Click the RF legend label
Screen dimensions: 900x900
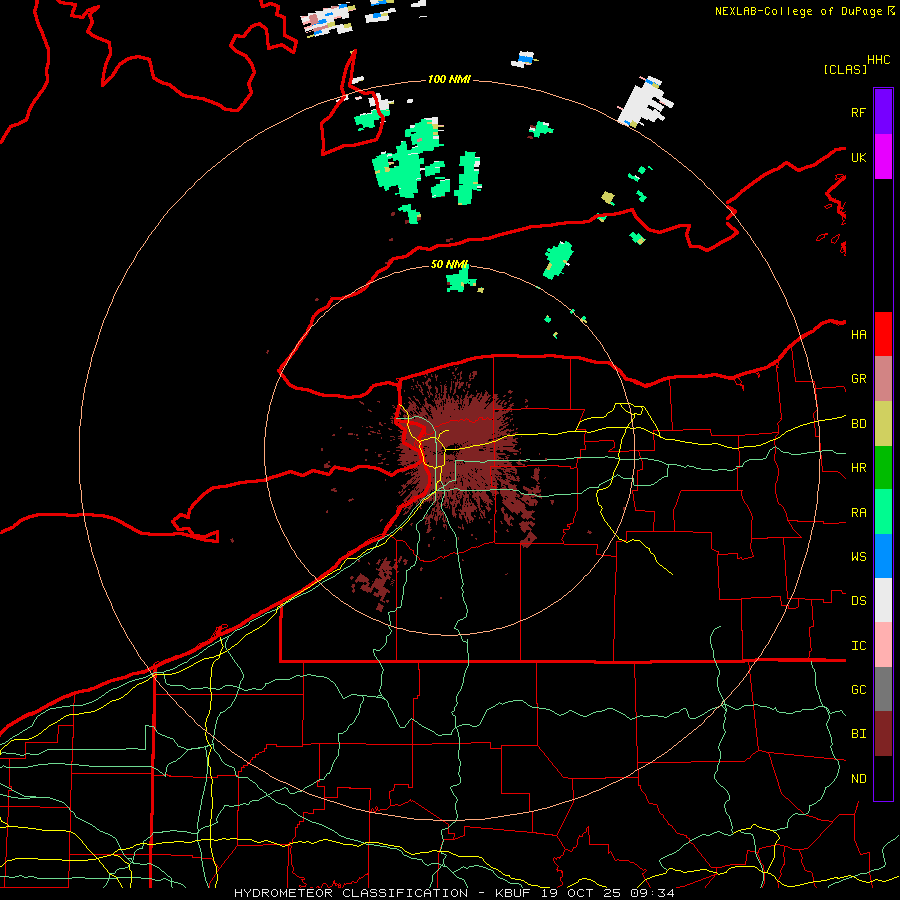[x=858, y=112]
